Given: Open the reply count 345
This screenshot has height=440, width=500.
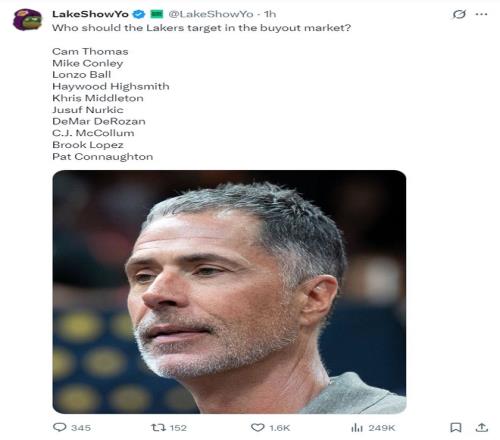Looking at the screenshot, I should 81,428.
